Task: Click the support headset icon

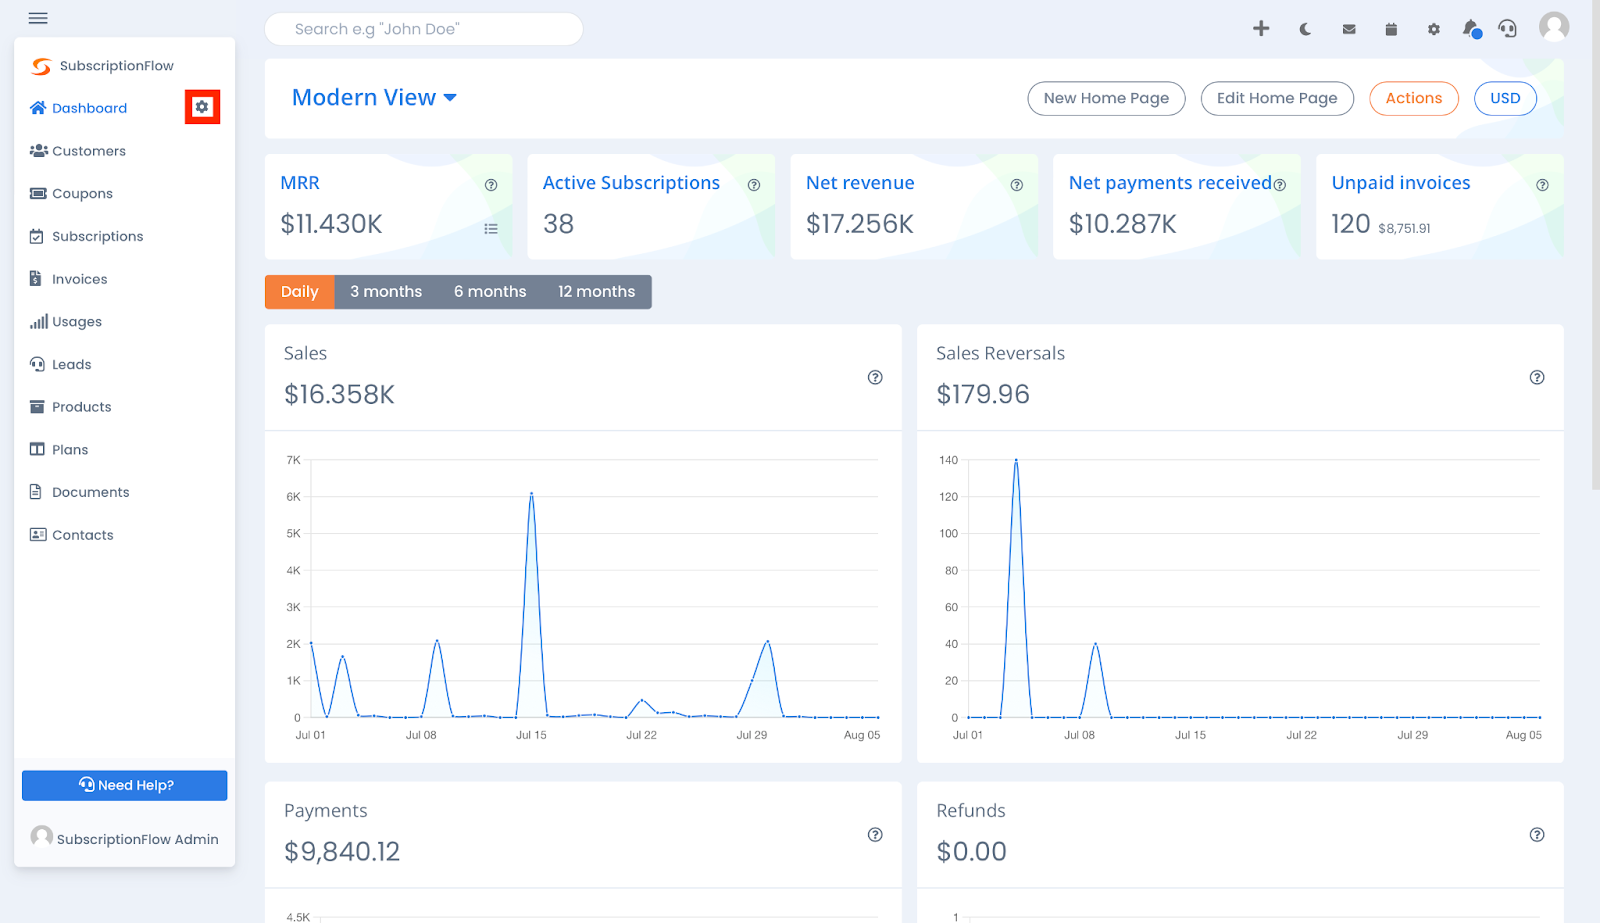Action: pos(1508,29)
